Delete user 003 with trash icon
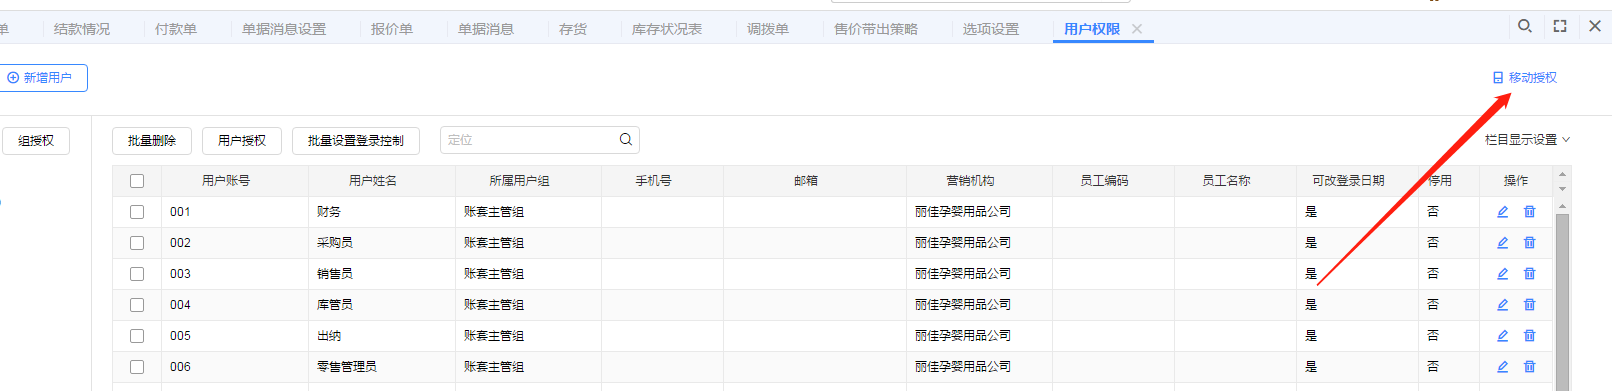 (x=1529, y=274)
